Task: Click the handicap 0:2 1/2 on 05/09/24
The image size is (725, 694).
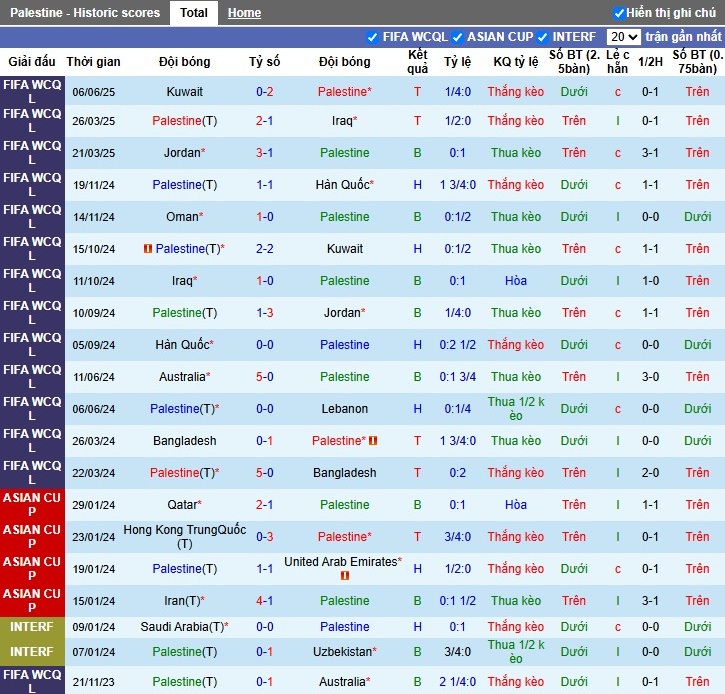Action: point(457,344)
